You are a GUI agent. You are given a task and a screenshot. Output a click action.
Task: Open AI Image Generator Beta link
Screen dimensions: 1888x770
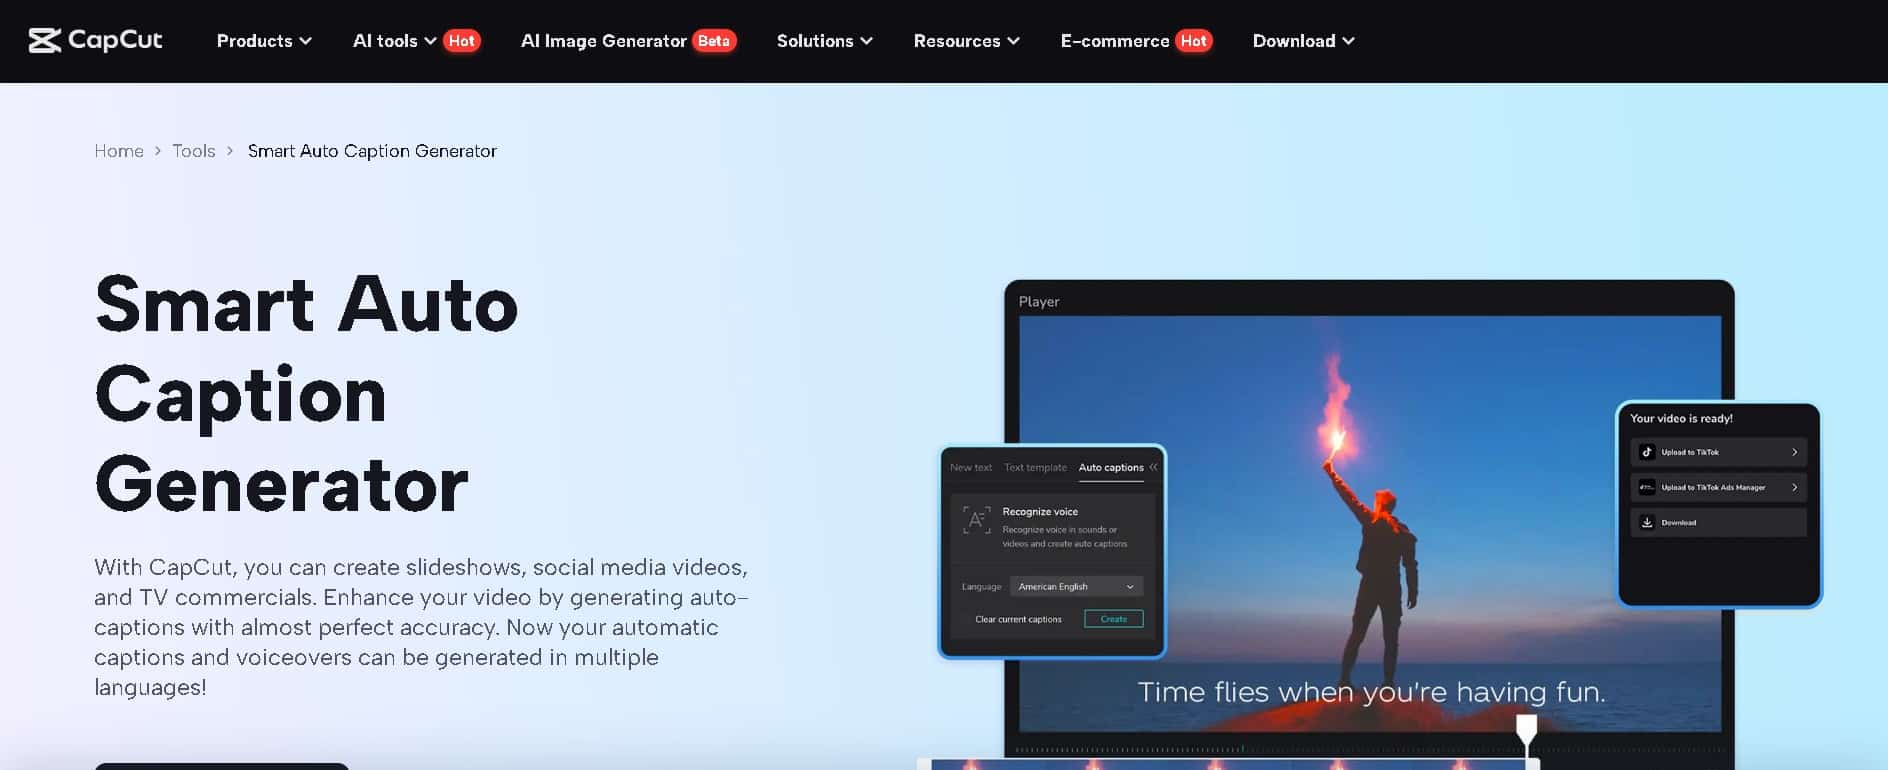coord(627,41)
